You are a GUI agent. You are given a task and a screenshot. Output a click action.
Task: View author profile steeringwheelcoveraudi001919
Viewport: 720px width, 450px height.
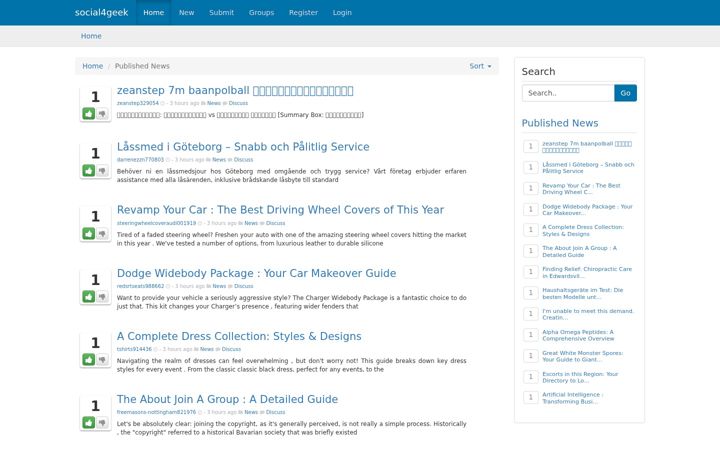pyautogui.click(x=156, y=223)
